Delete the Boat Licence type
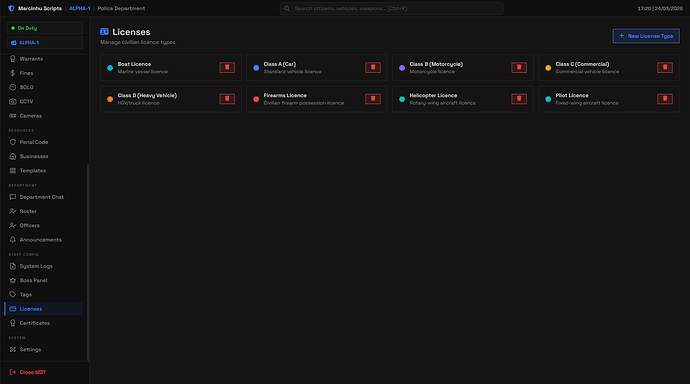 pos(227,67)
